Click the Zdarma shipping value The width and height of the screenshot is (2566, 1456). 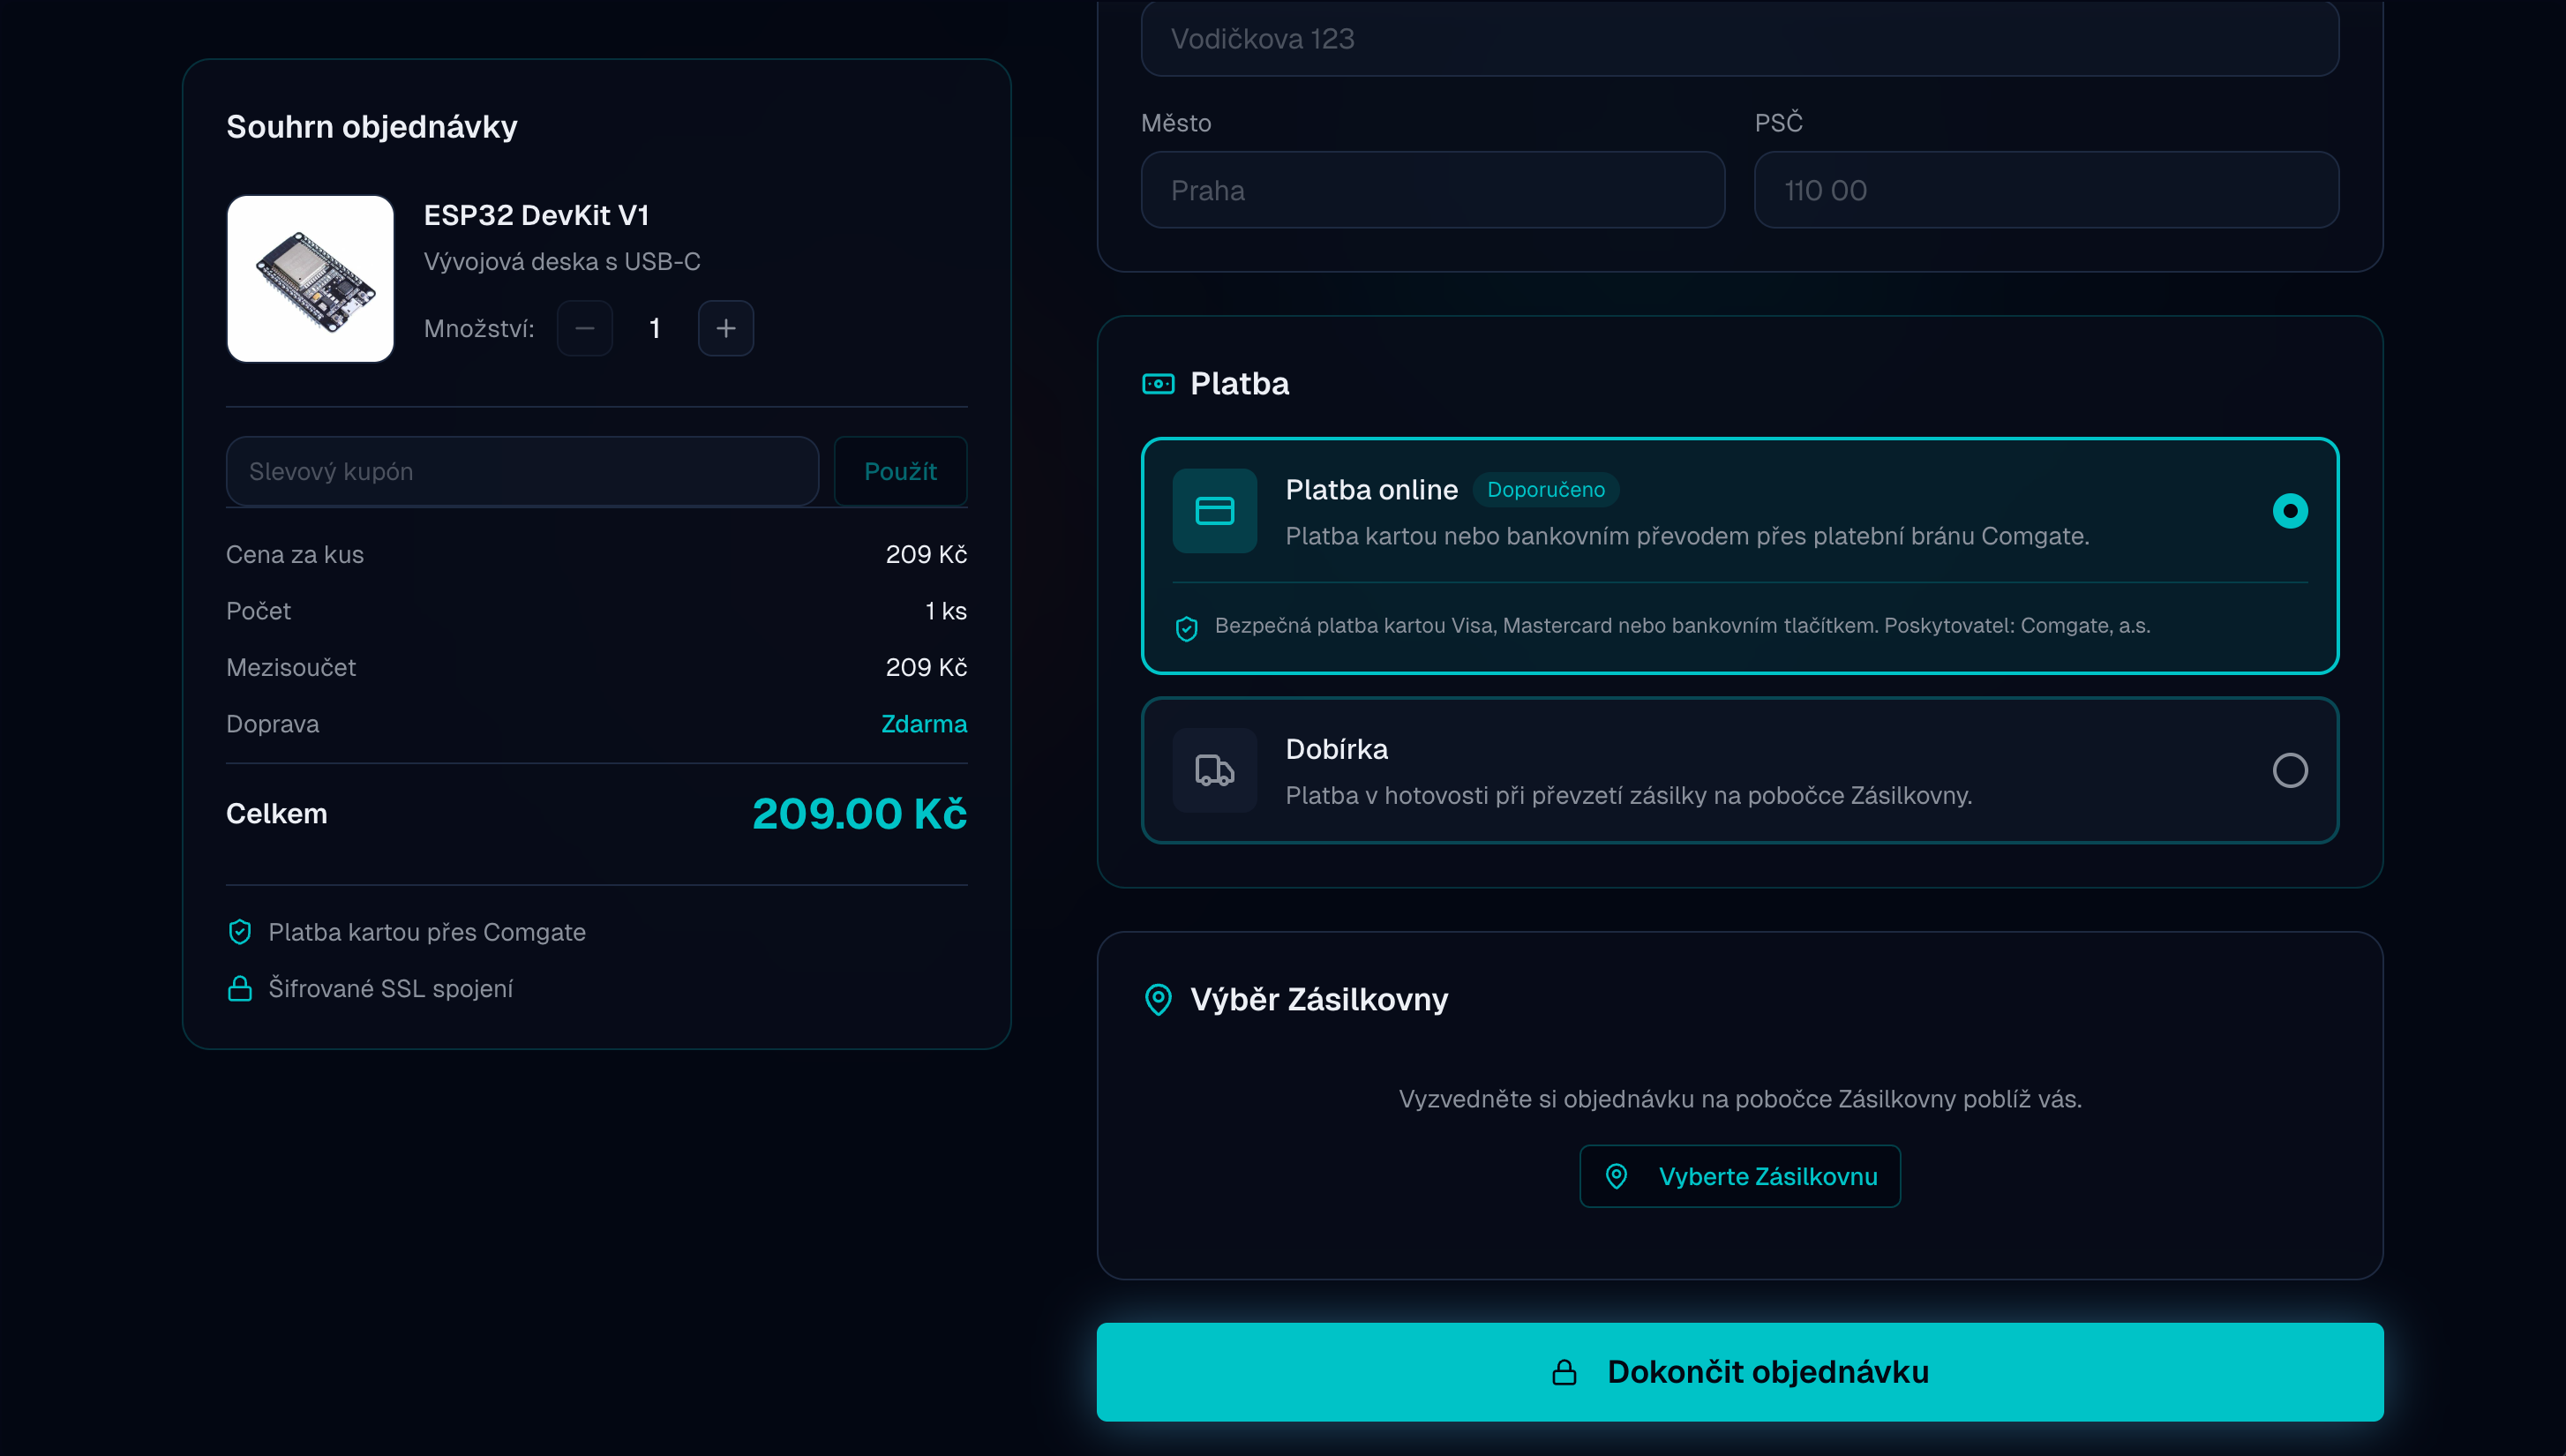(924, 724)
